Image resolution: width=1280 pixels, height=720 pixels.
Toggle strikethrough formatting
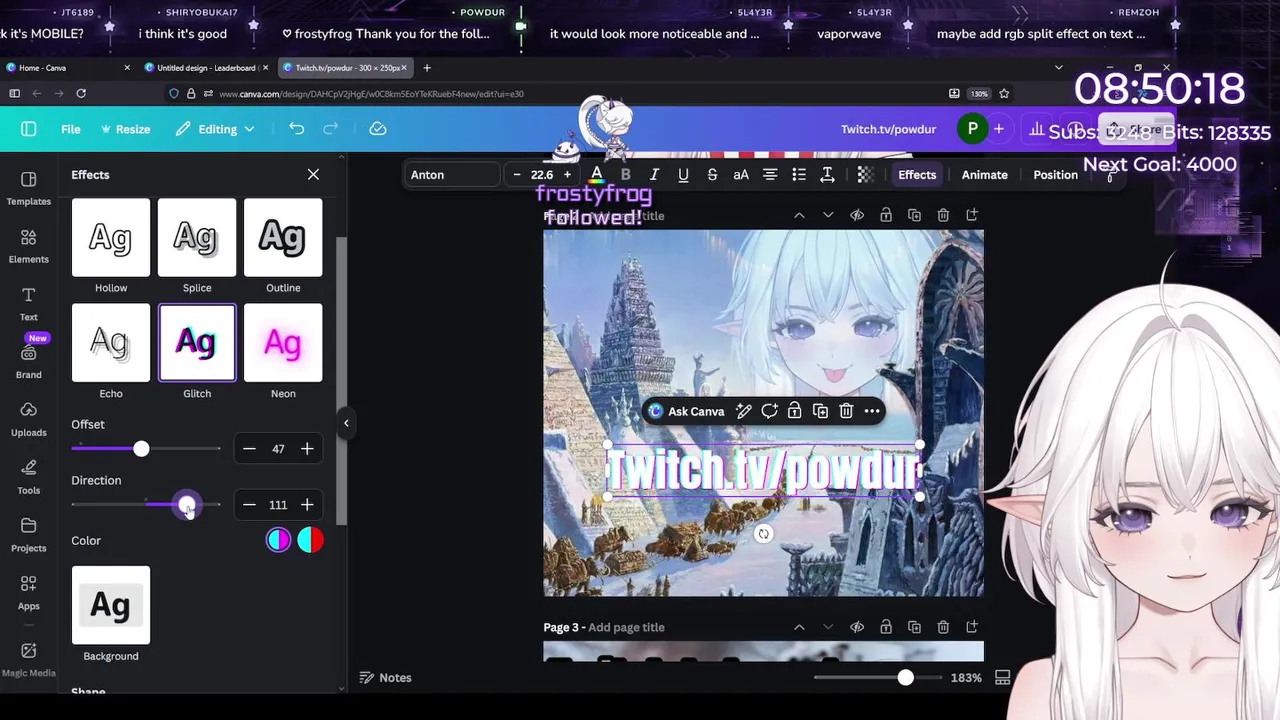pyautogui.click(x=712, y=175)
